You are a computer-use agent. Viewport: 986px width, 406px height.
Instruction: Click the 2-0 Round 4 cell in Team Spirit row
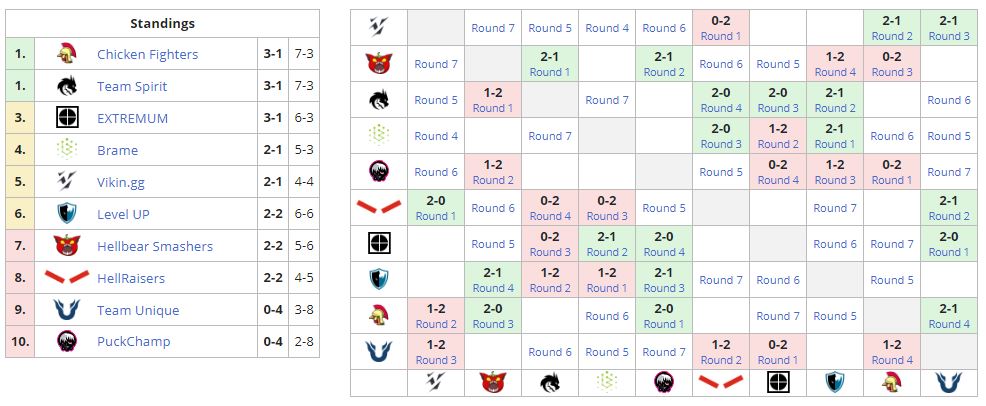pos(721,100)
